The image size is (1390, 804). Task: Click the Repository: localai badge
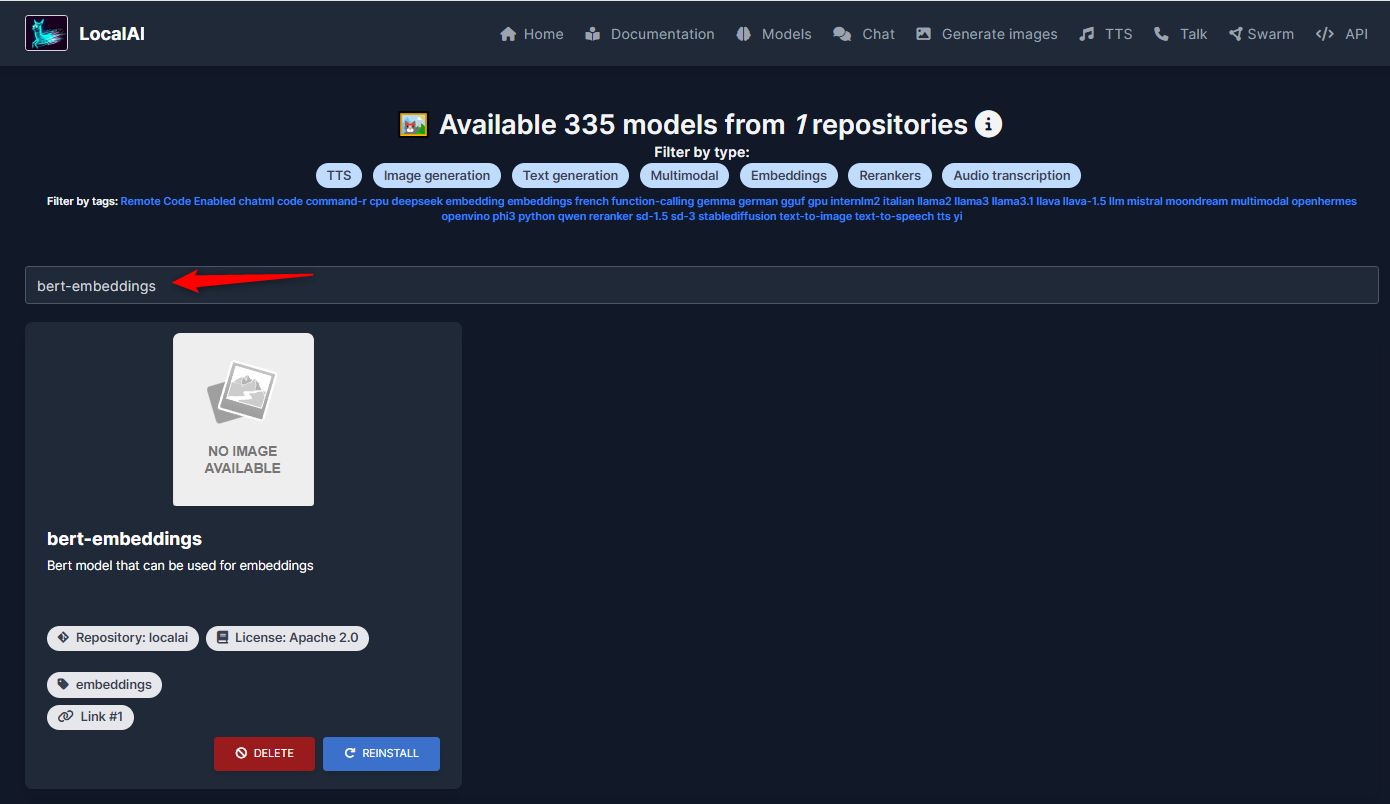122,638
